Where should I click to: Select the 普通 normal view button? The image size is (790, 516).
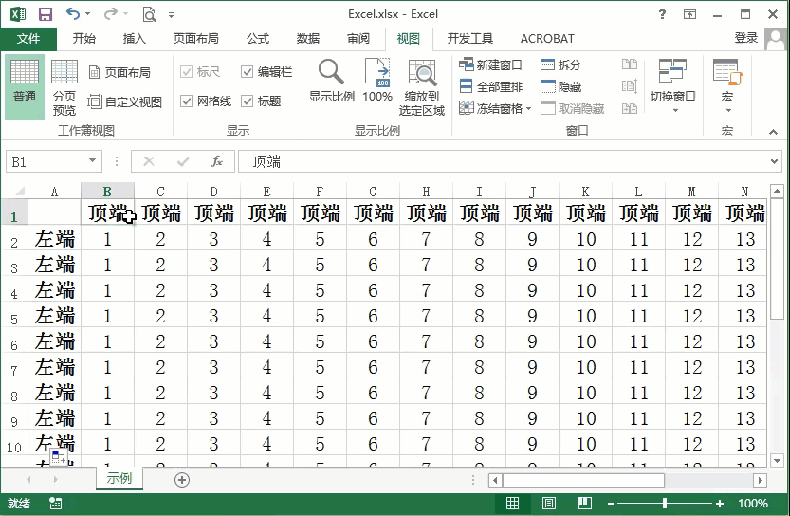(25, 87)
